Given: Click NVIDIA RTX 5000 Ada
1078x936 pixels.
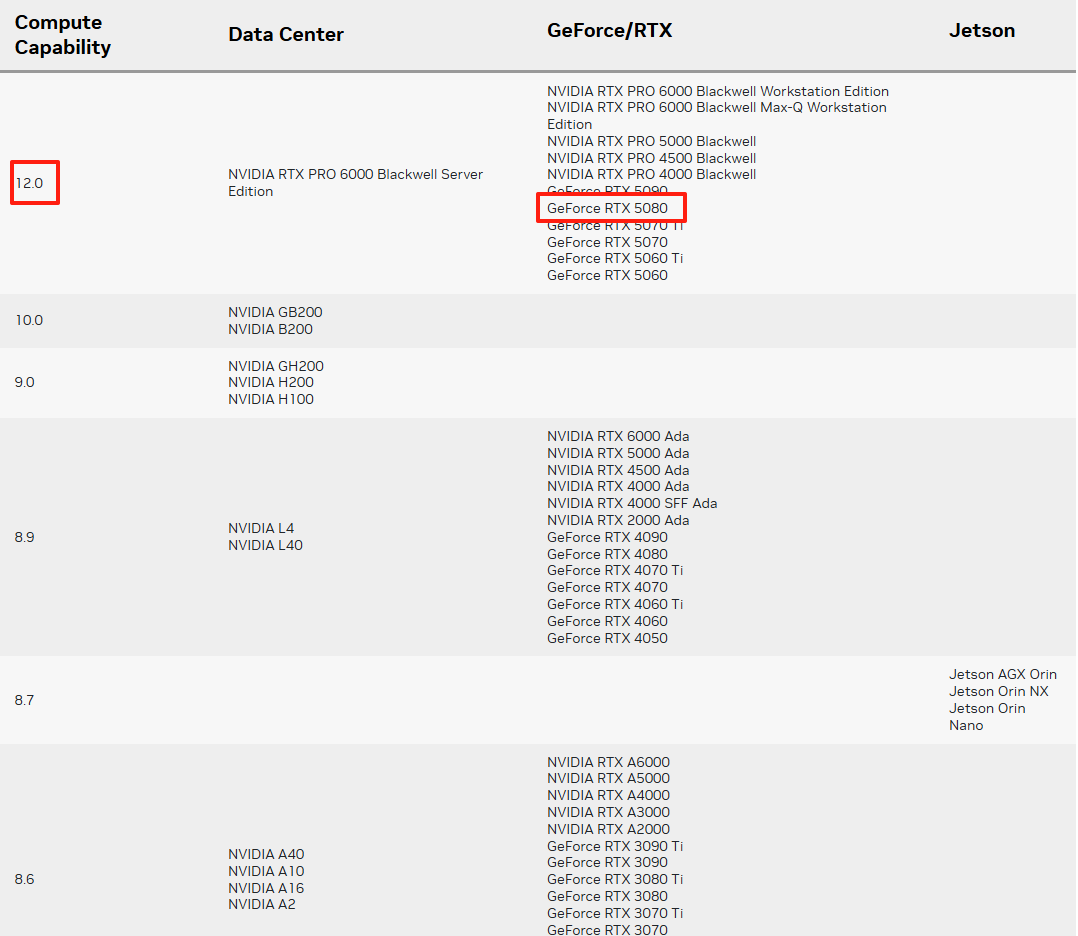Looking at the screenshot, I should click(618, 453).
